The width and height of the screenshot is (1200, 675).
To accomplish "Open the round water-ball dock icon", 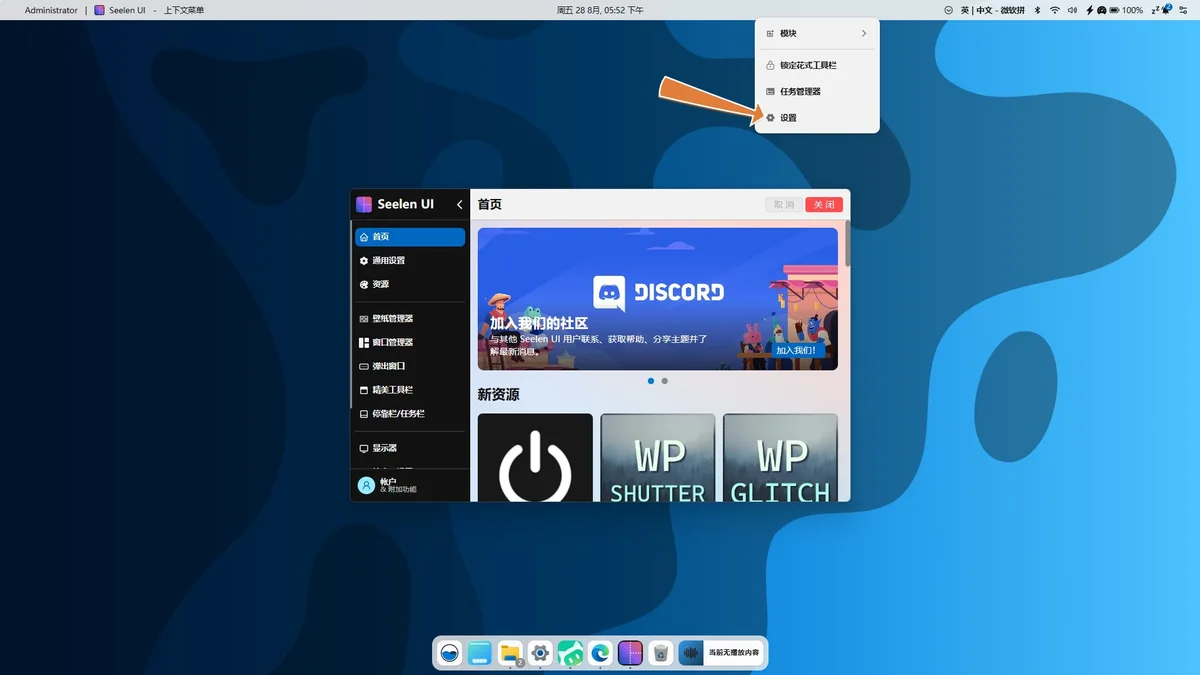I will click(x=450, y=653).
